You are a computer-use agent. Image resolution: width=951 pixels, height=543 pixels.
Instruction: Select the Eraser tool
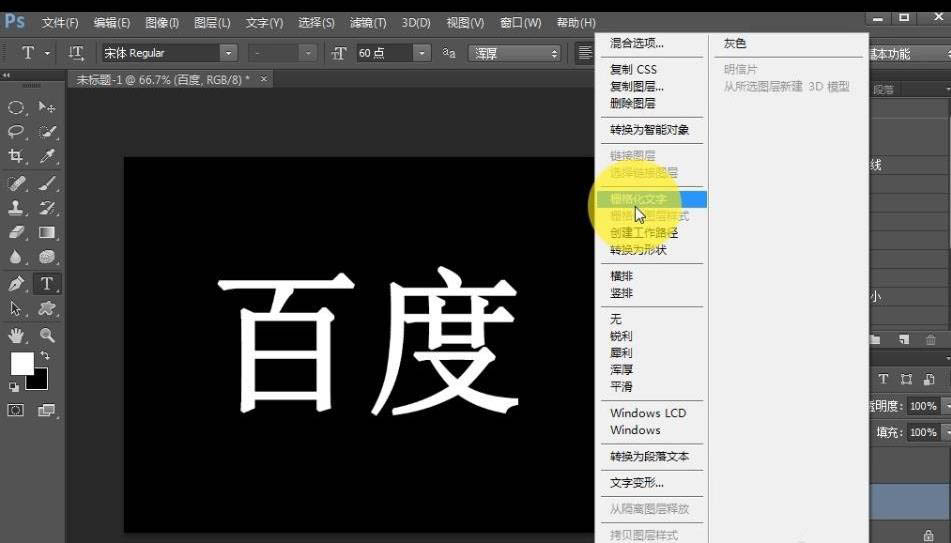16,232
